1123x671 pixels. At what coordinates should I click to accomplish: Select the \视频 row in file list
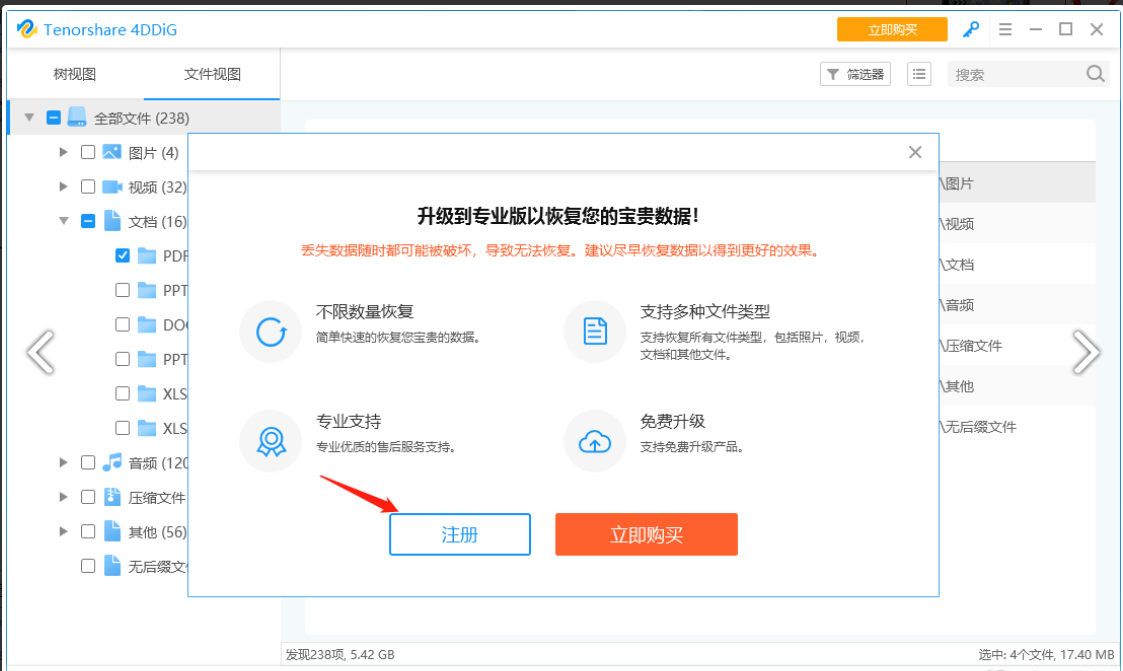(1017, 224)
